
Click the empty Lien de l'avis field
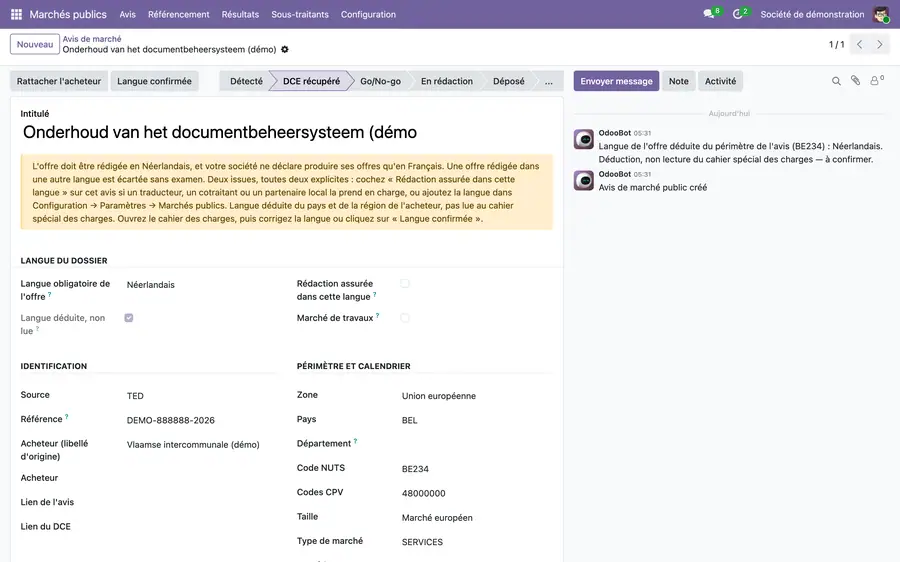201,502
